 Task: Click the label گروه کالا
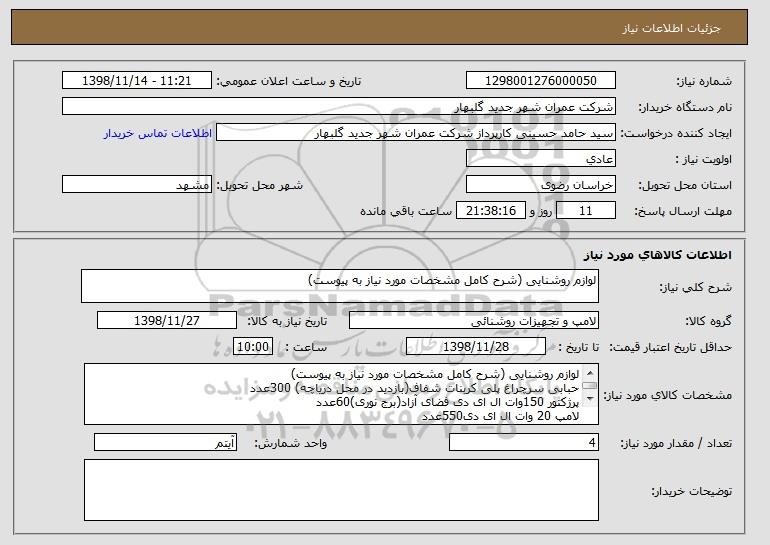point(709,322)
